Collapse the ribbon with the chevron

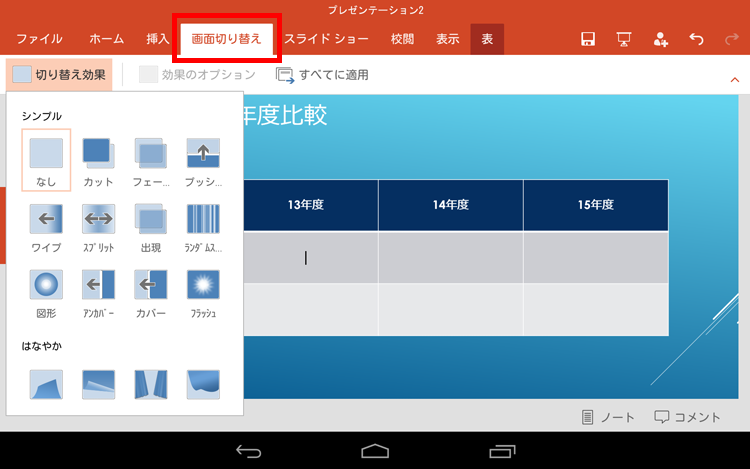tap(735, 78)
